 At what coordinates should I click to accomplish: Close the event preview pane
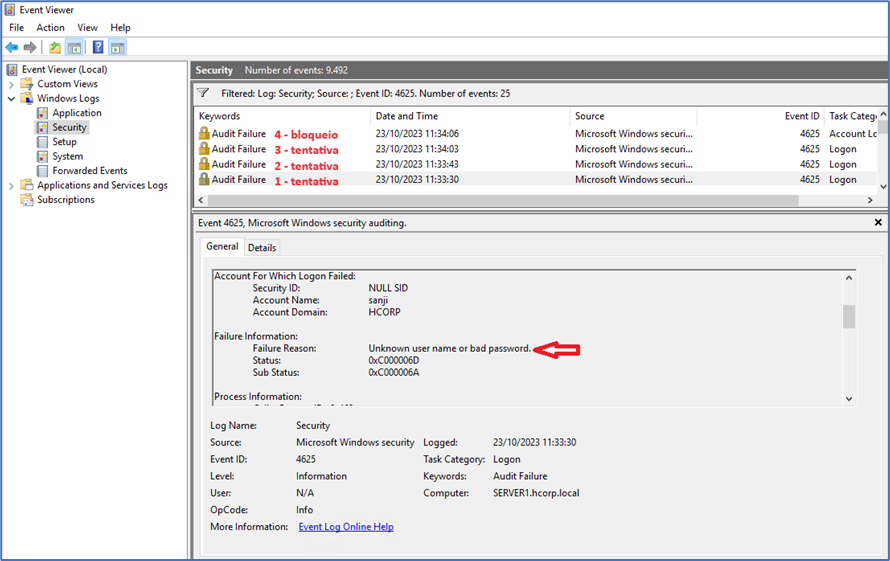[878, 222]
